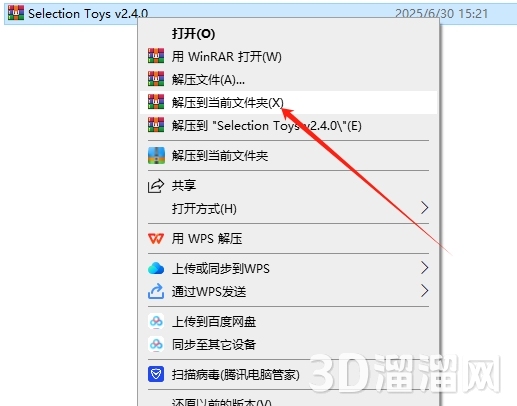This screenshot has height=406, width=517.
Task: Expand the 通过WPS发送 submenu chevron
Action: point(424,291)
